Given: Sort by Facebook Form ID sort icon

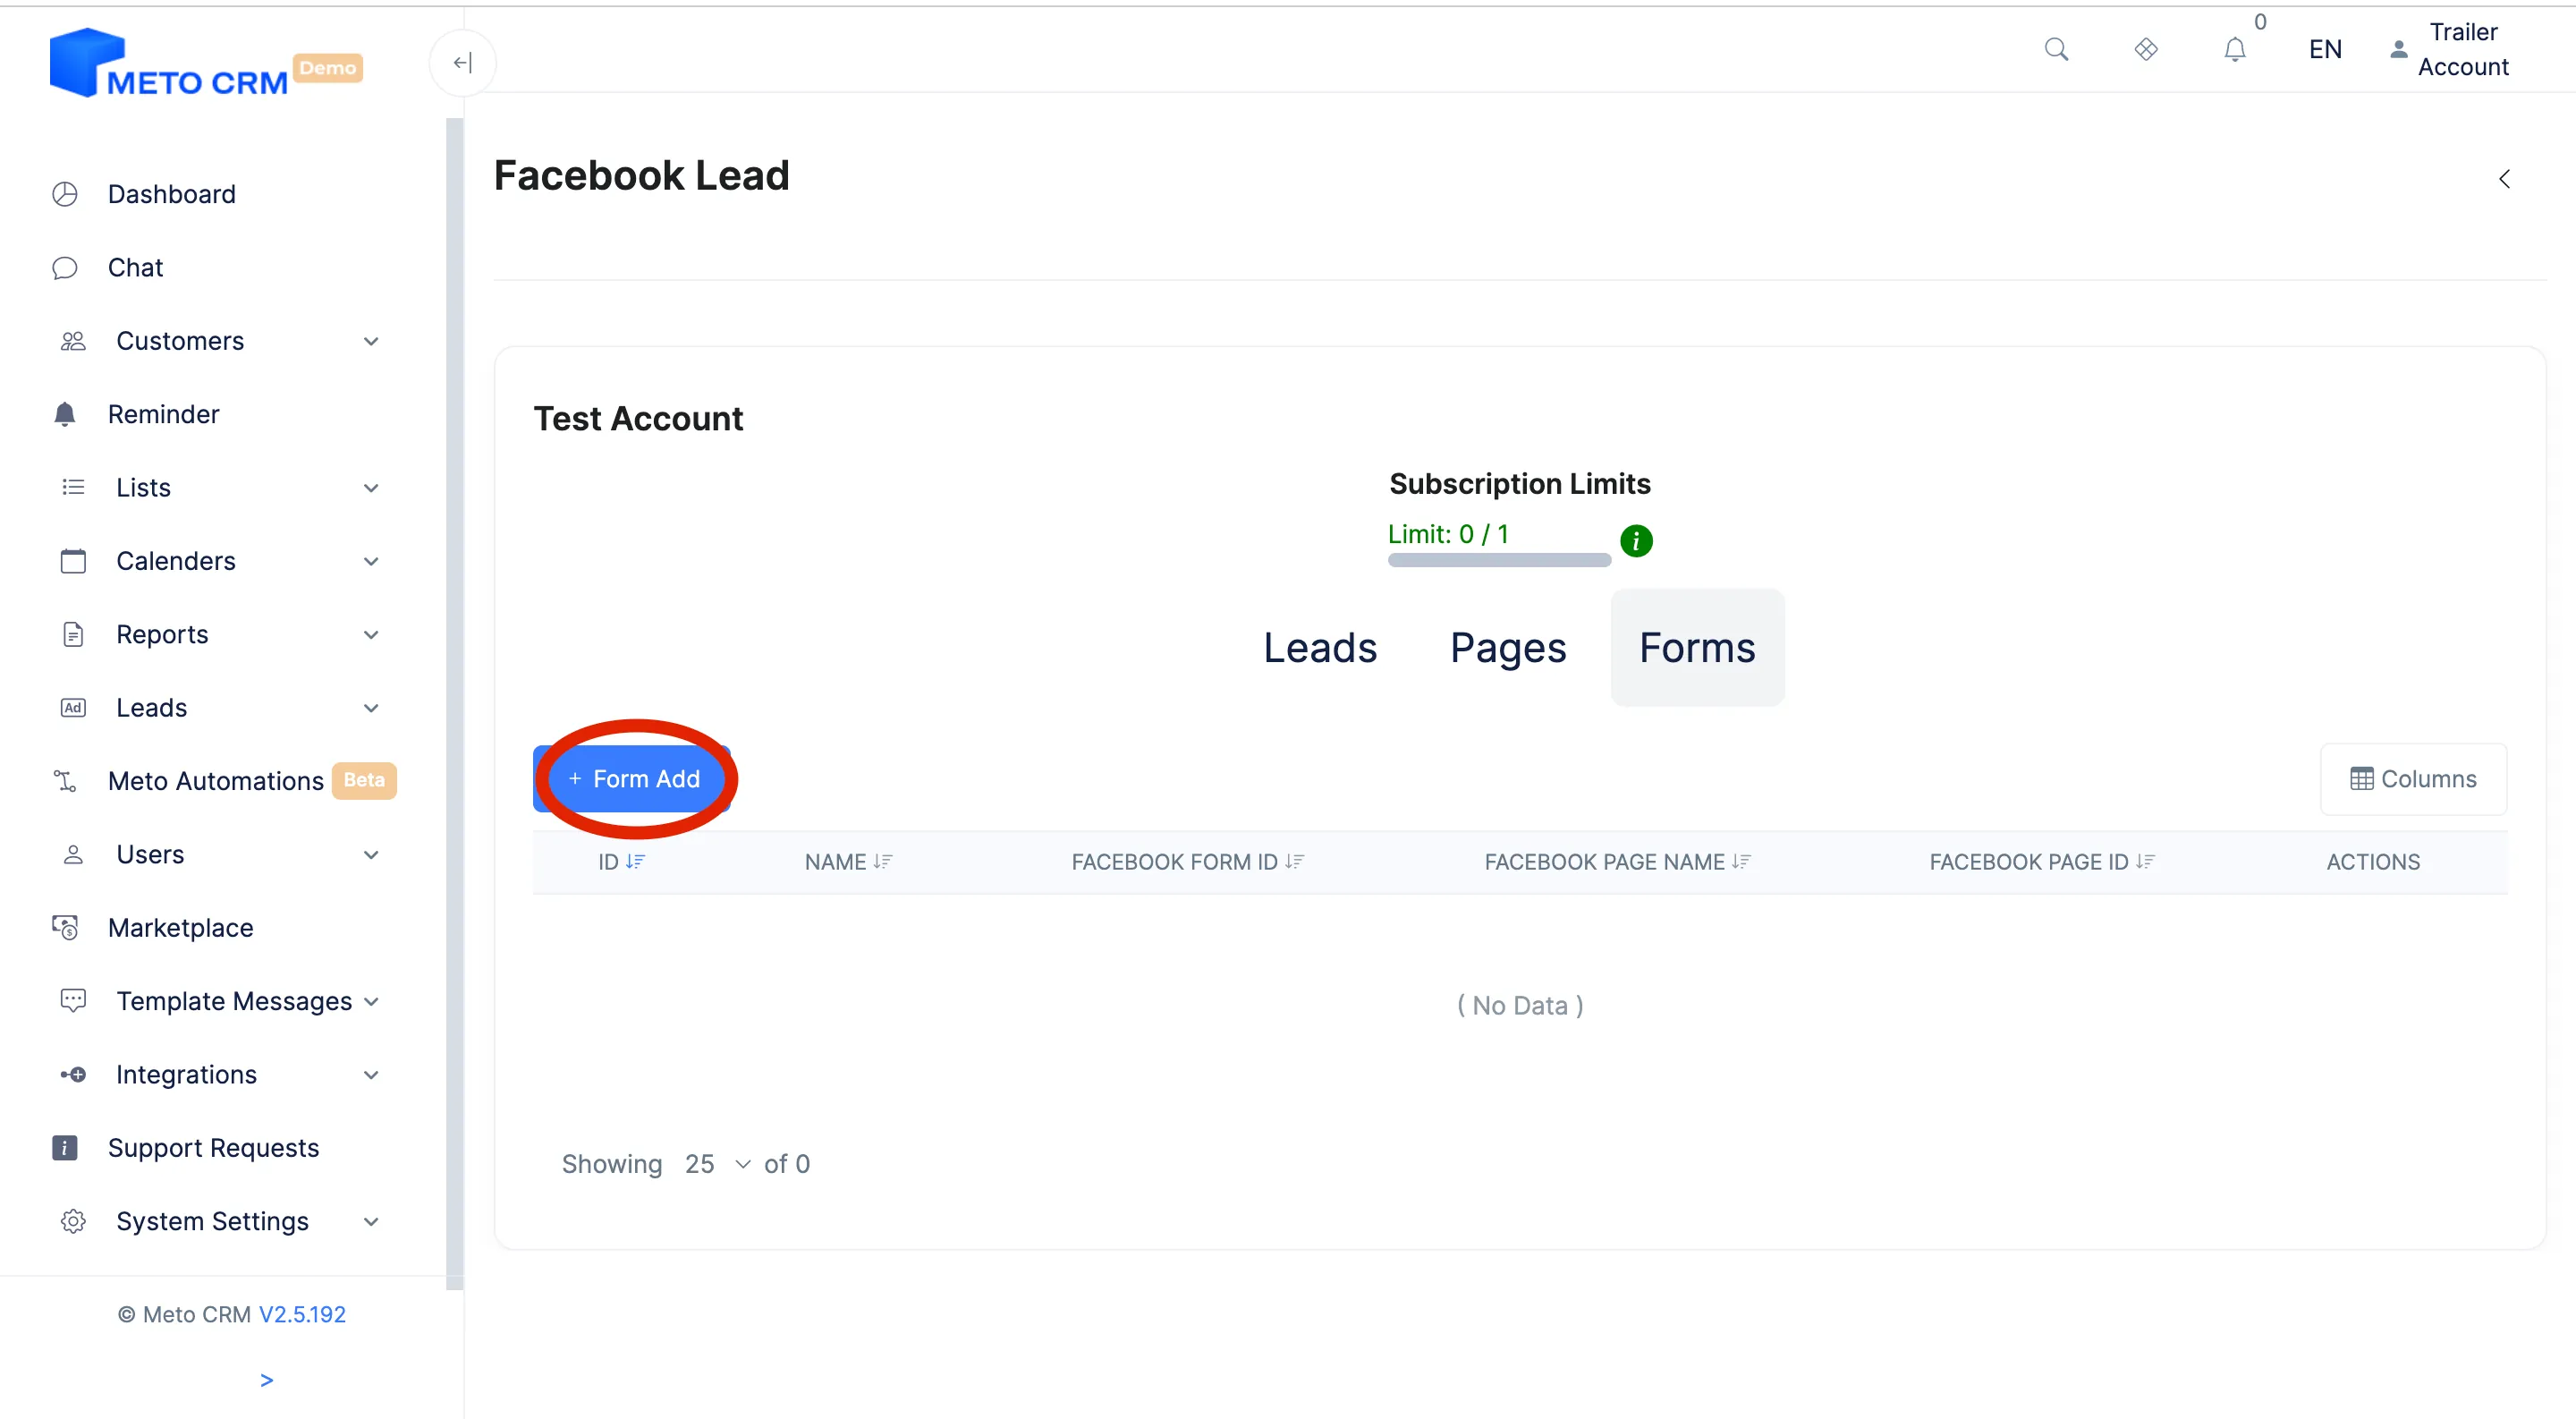Looking at the screenshot, I should click(x=1294, y=862).
